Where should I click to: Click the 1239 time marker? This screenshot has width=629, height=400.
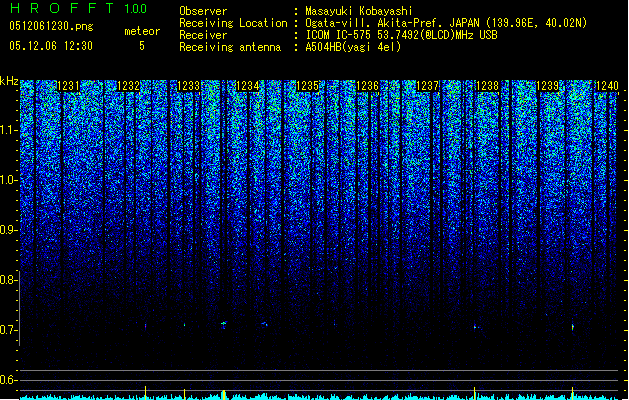548,86
